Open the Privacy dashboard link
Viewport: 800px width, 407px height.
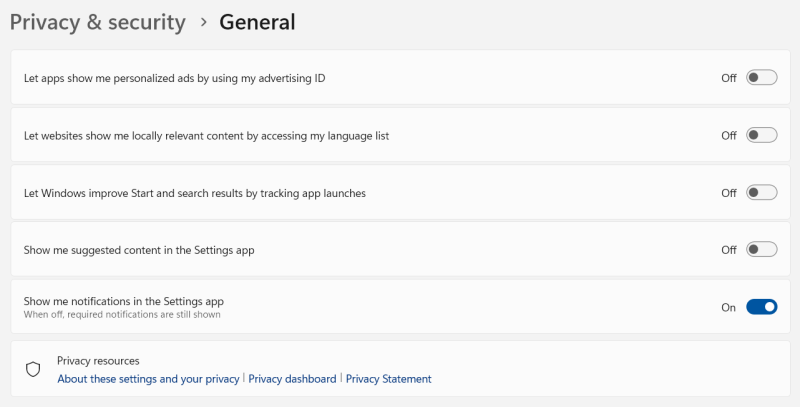click(292, 379)
